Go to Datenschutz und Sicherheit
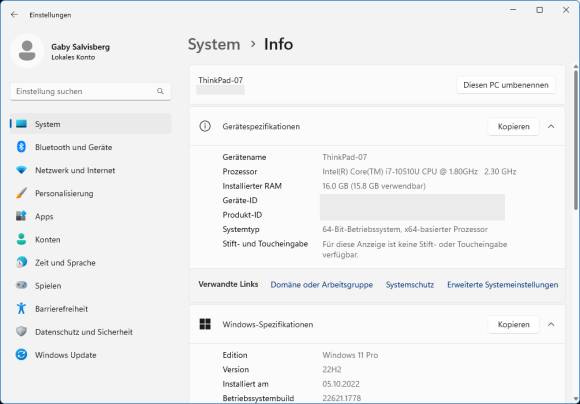Viewport: 580px width, 404px height. (x=91, y=332)
